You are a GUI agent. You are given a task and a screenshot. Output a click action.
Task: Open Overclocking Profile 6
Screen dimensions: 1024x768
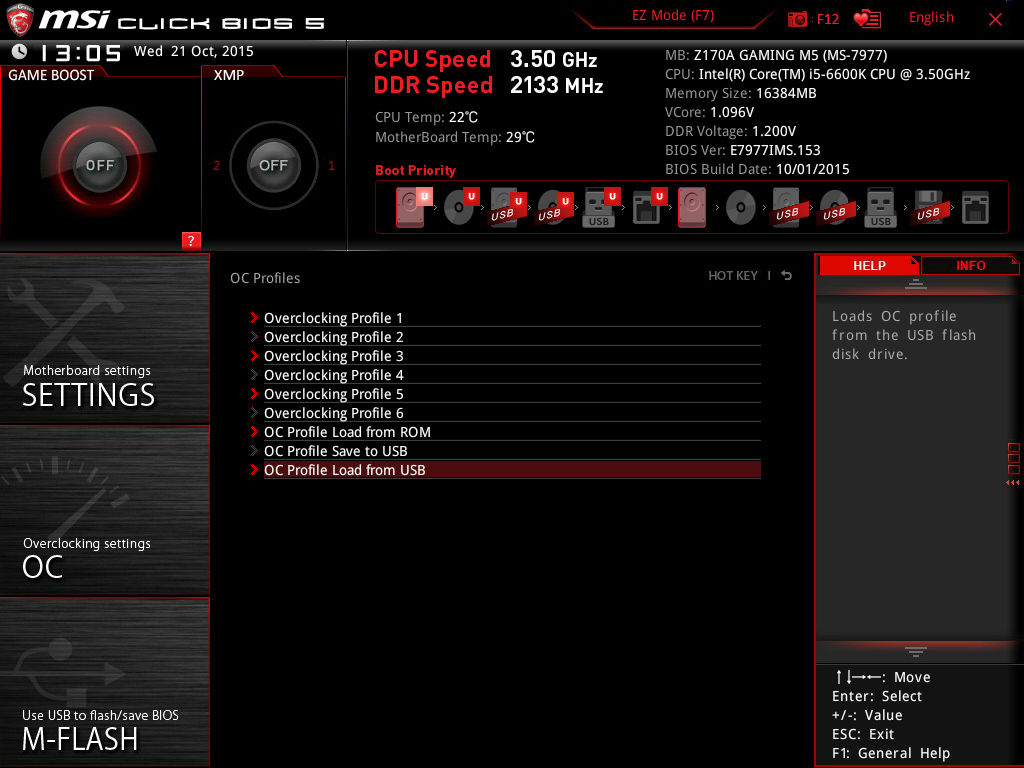tap(512, 413)
